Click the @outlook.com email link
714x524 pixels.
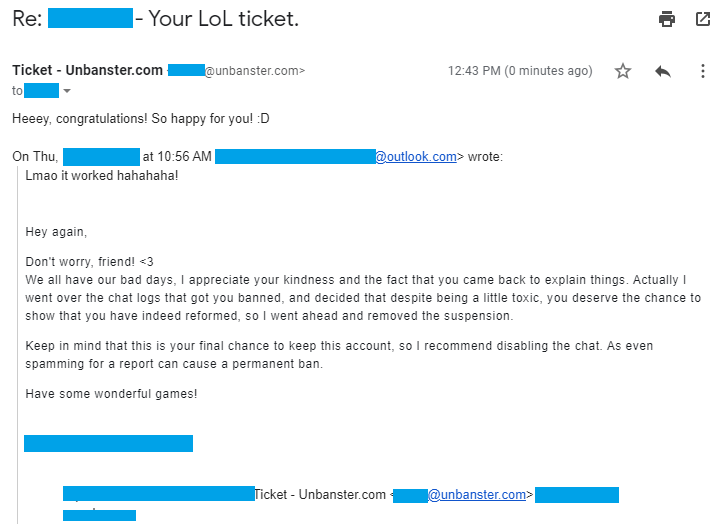pos(416,157)
